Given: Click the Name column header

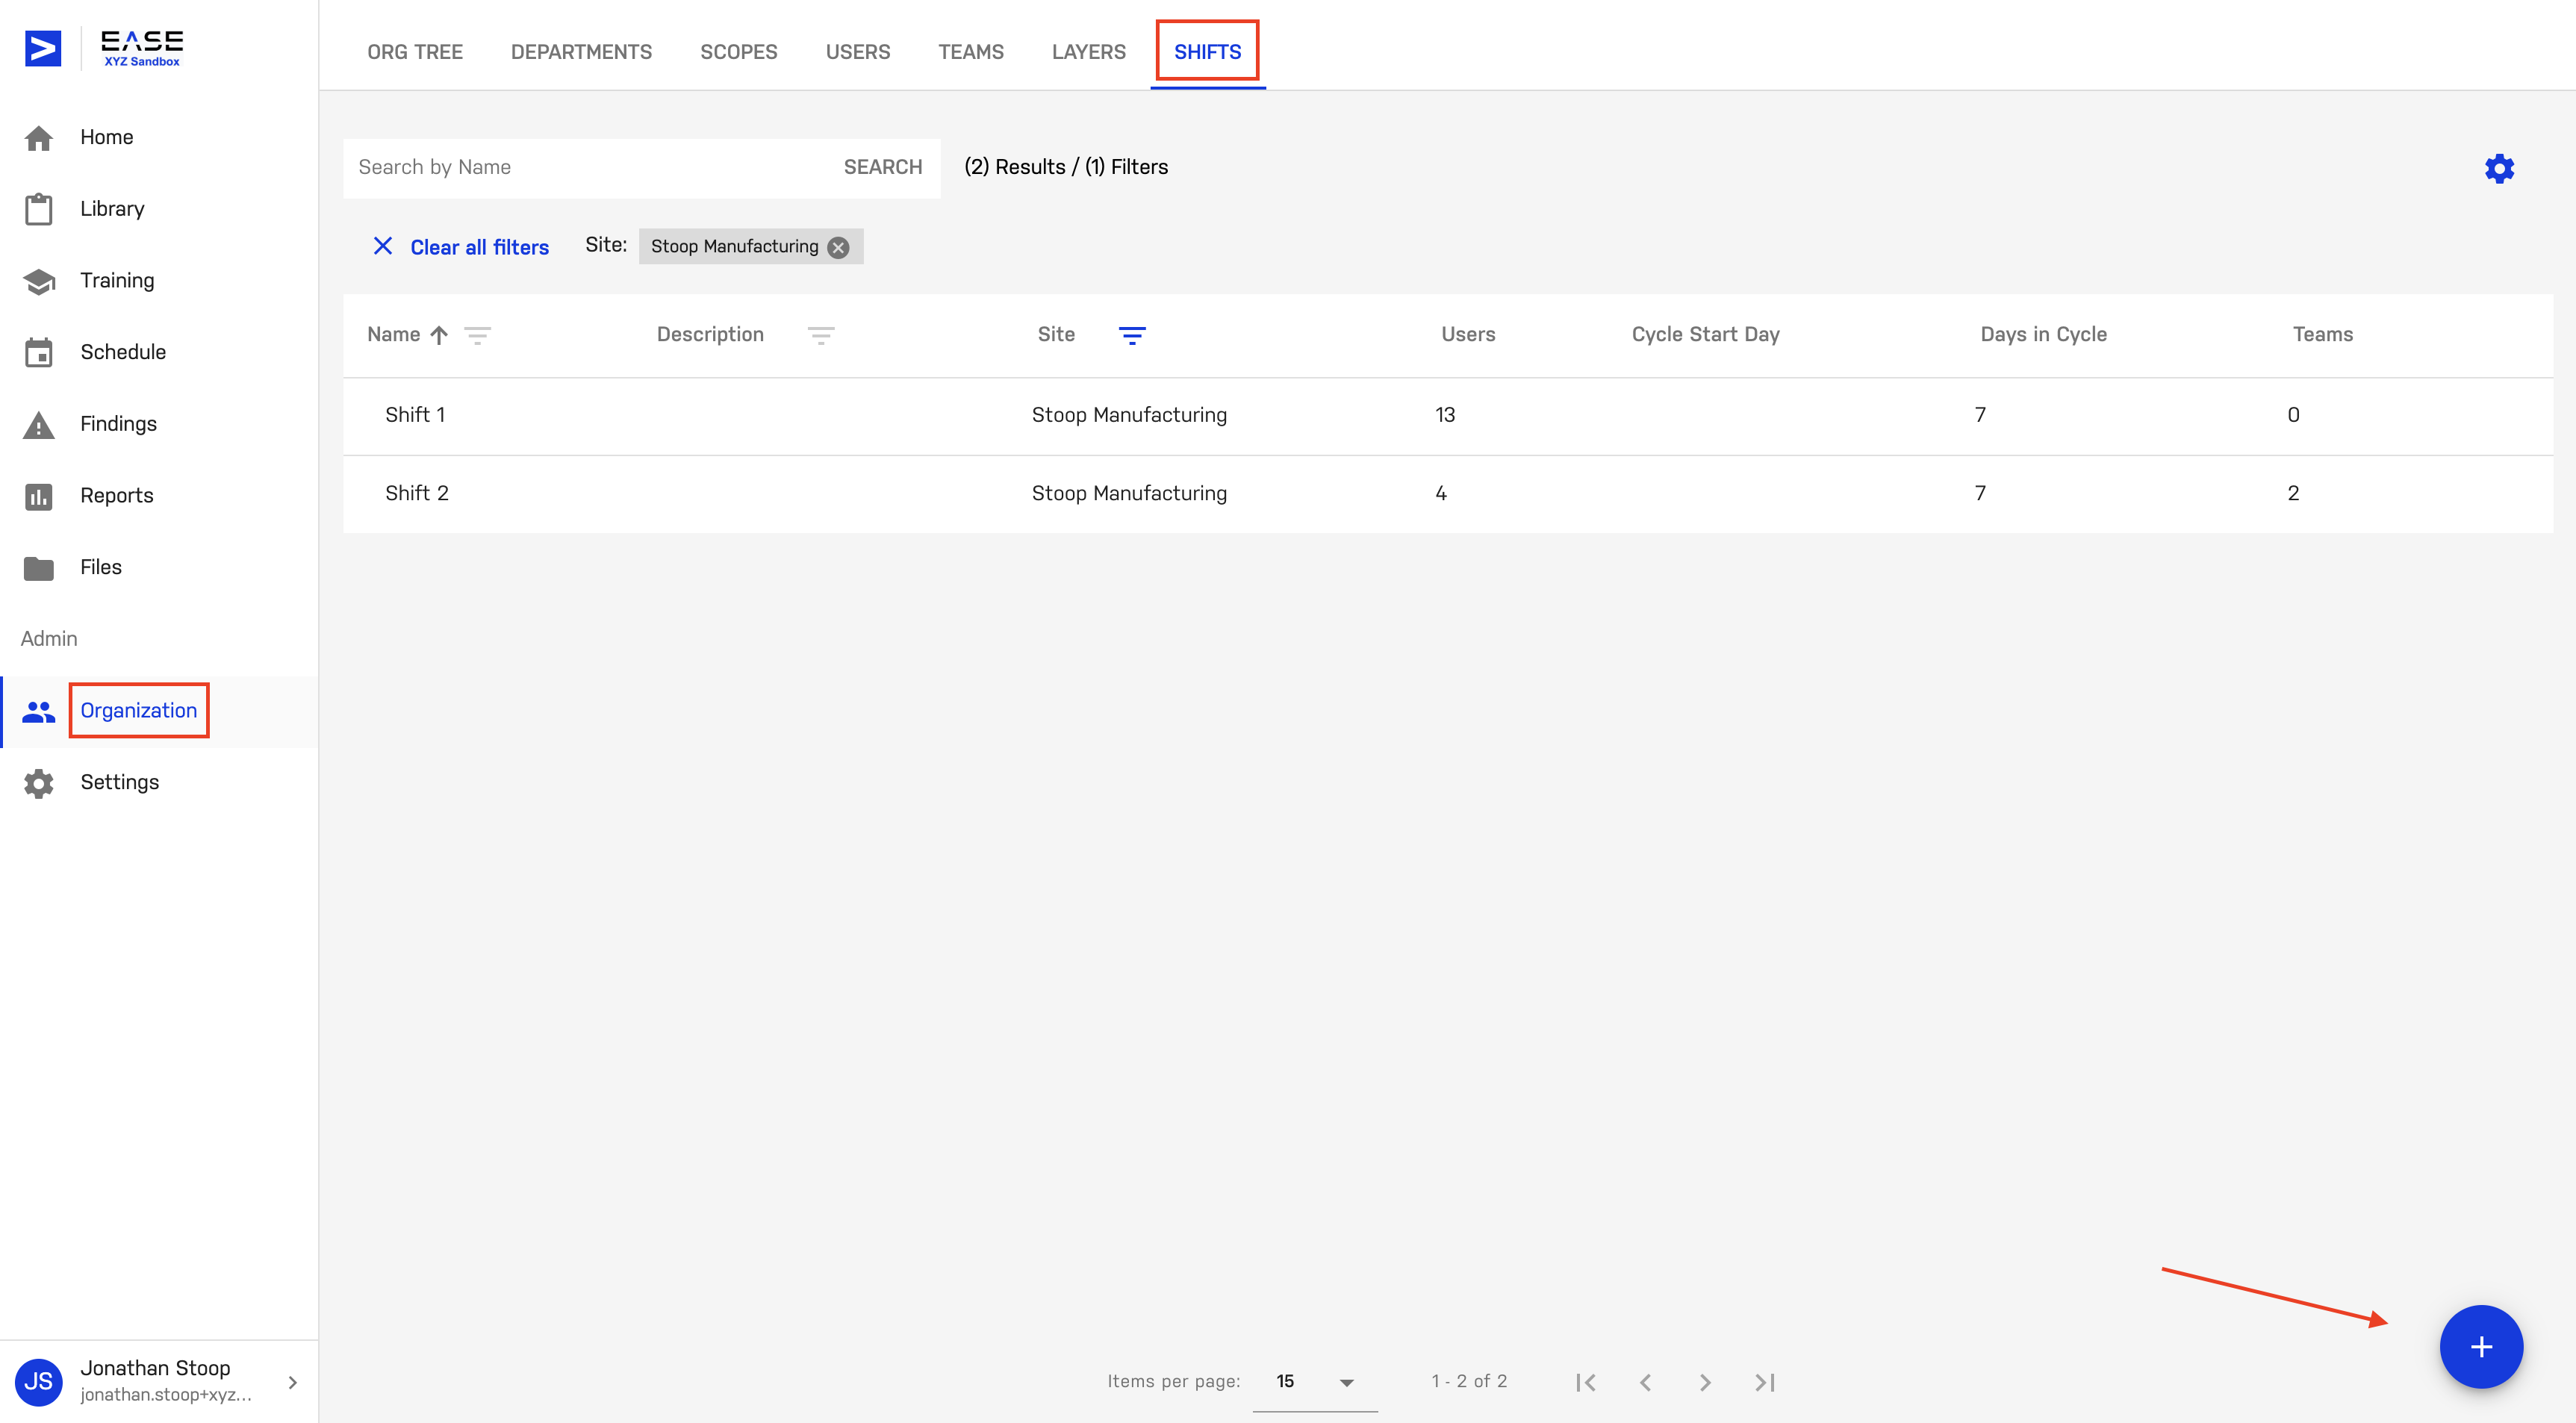Looking at the screenshot, I should [393, 334].
